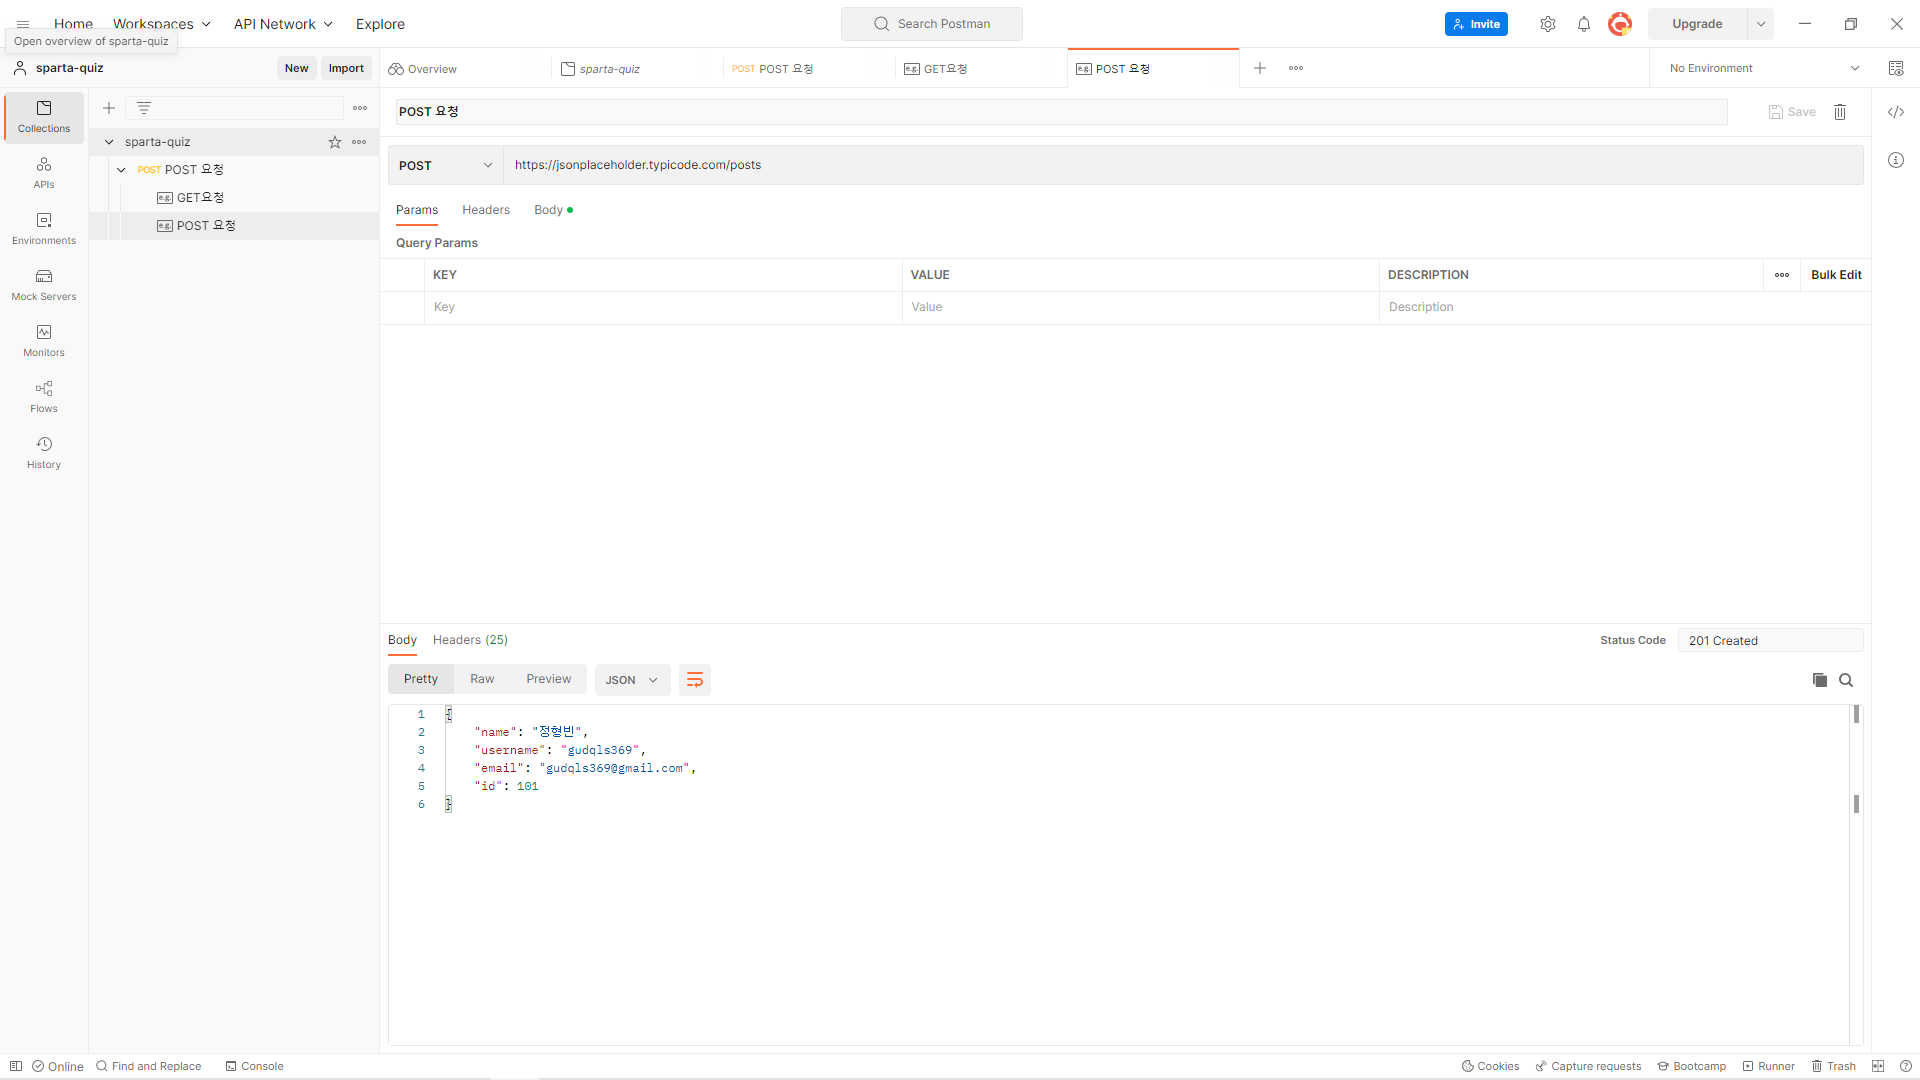Collapse the sparta-quiz collection tree

point(109,142)
